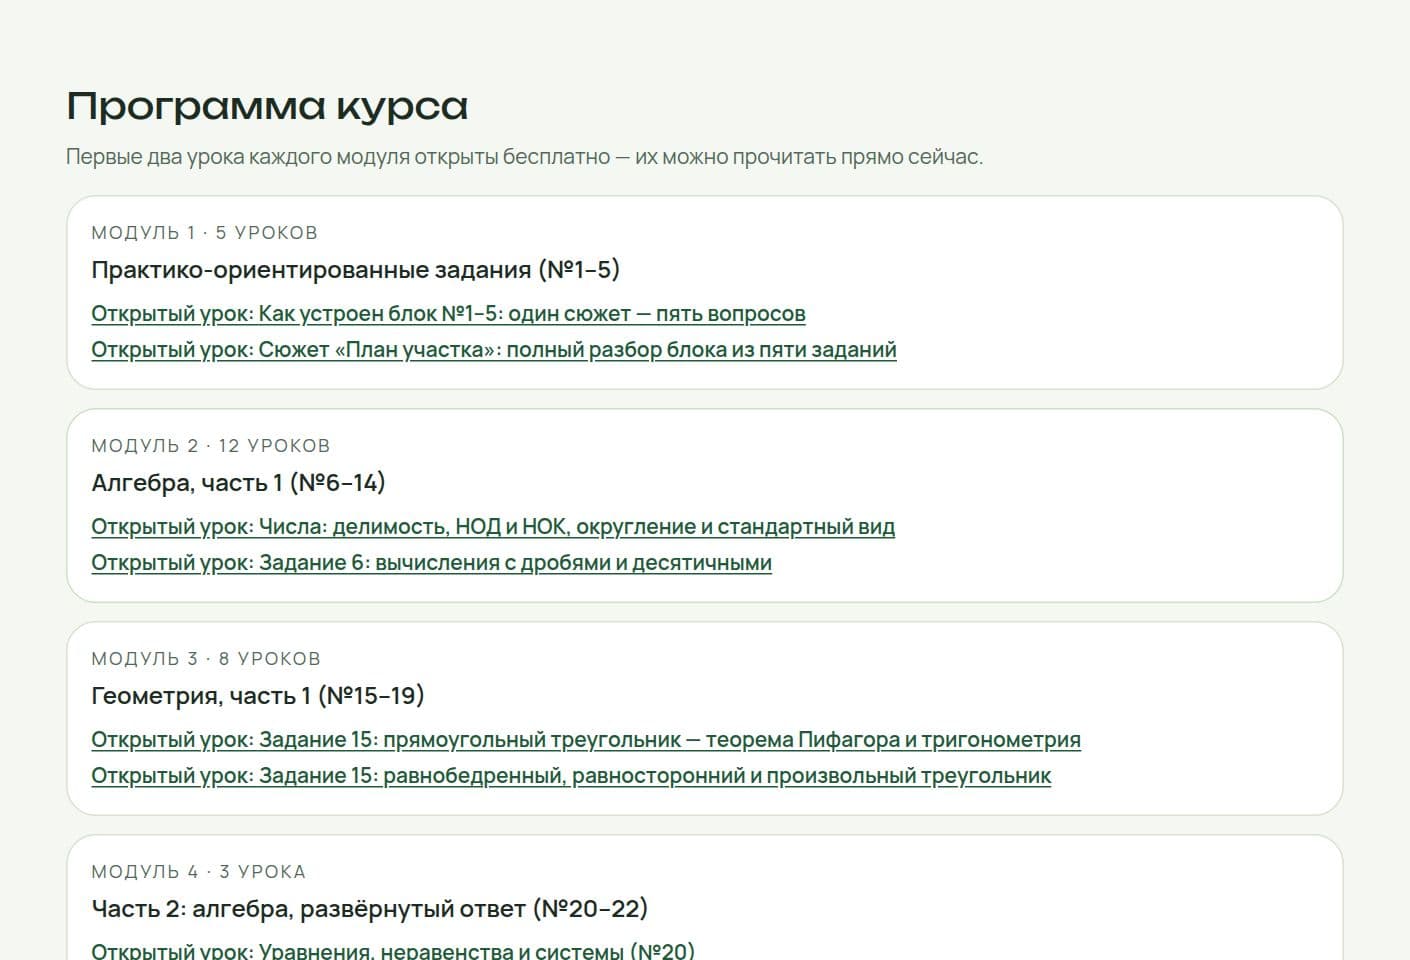Click title "Геометрия, часть 1 (№15–19)"
The image size is (1410, 960).
(x=258, y=696)
